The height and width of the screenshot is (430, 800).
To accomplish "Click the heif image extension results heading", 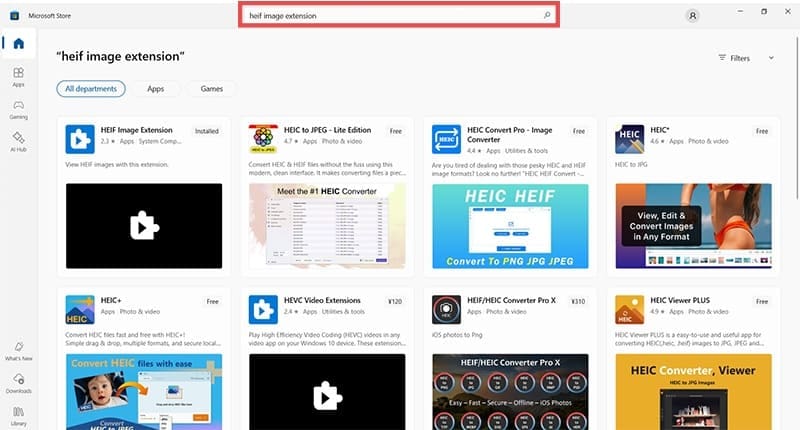I will pos(120,57).
